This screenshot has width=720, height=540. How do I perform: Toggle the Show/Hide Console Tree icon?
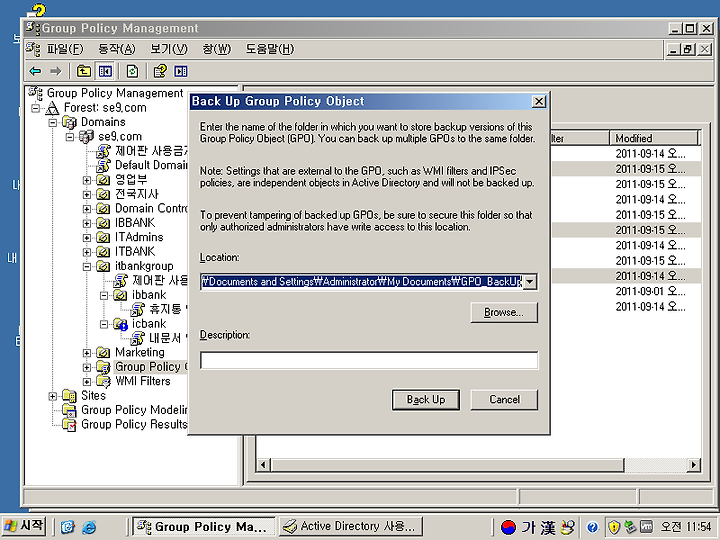pos(105,71)
